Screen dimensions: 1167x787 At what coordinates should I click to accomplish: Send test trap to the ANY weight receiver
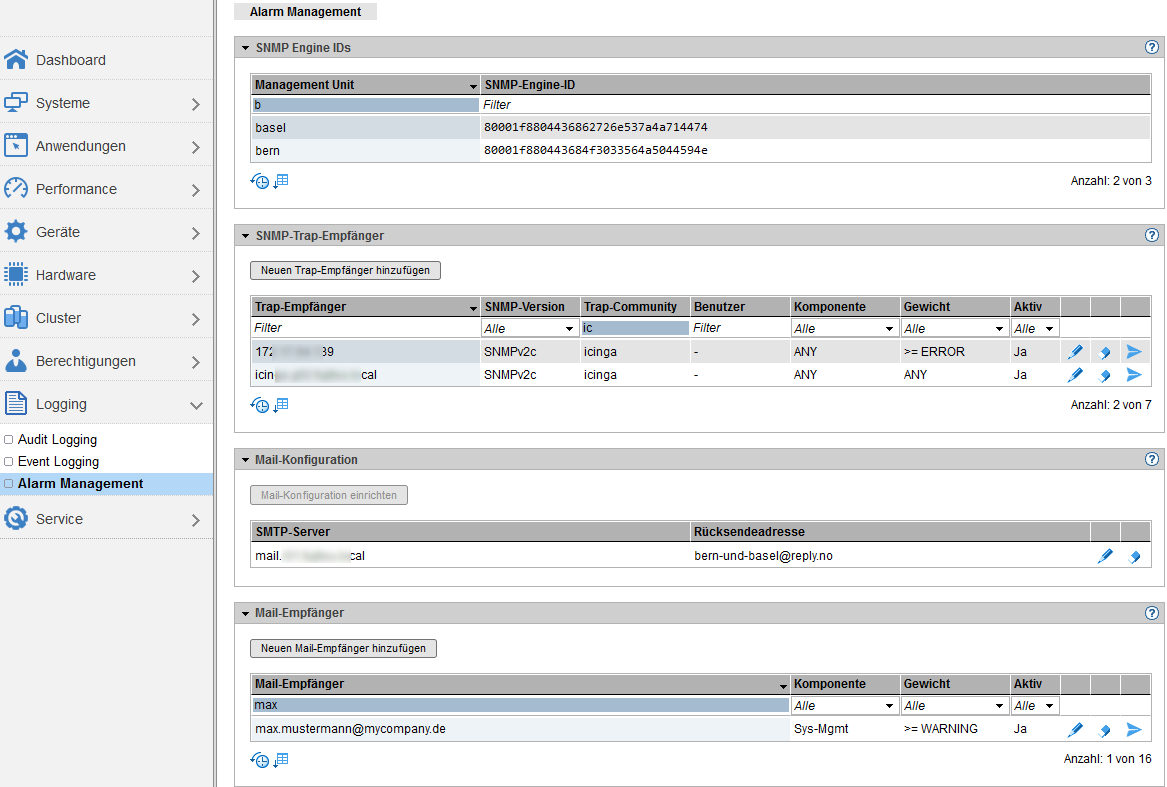click(1134, 375)
